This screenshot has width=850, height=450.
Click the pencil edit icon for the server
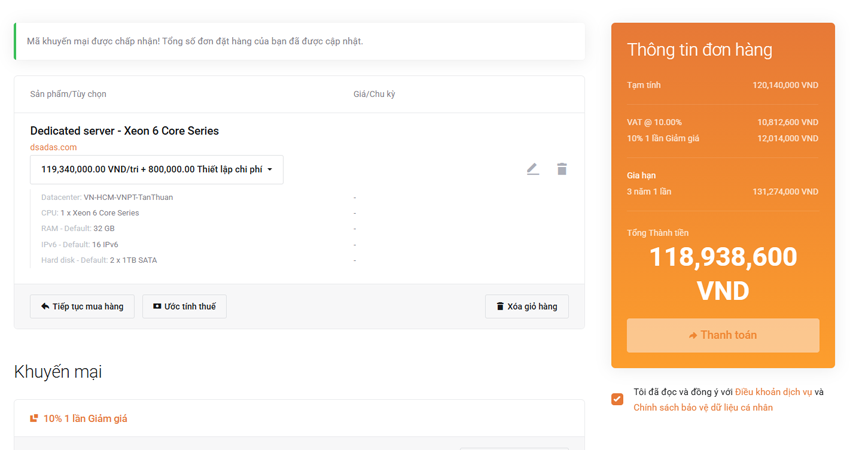(532, 169)
